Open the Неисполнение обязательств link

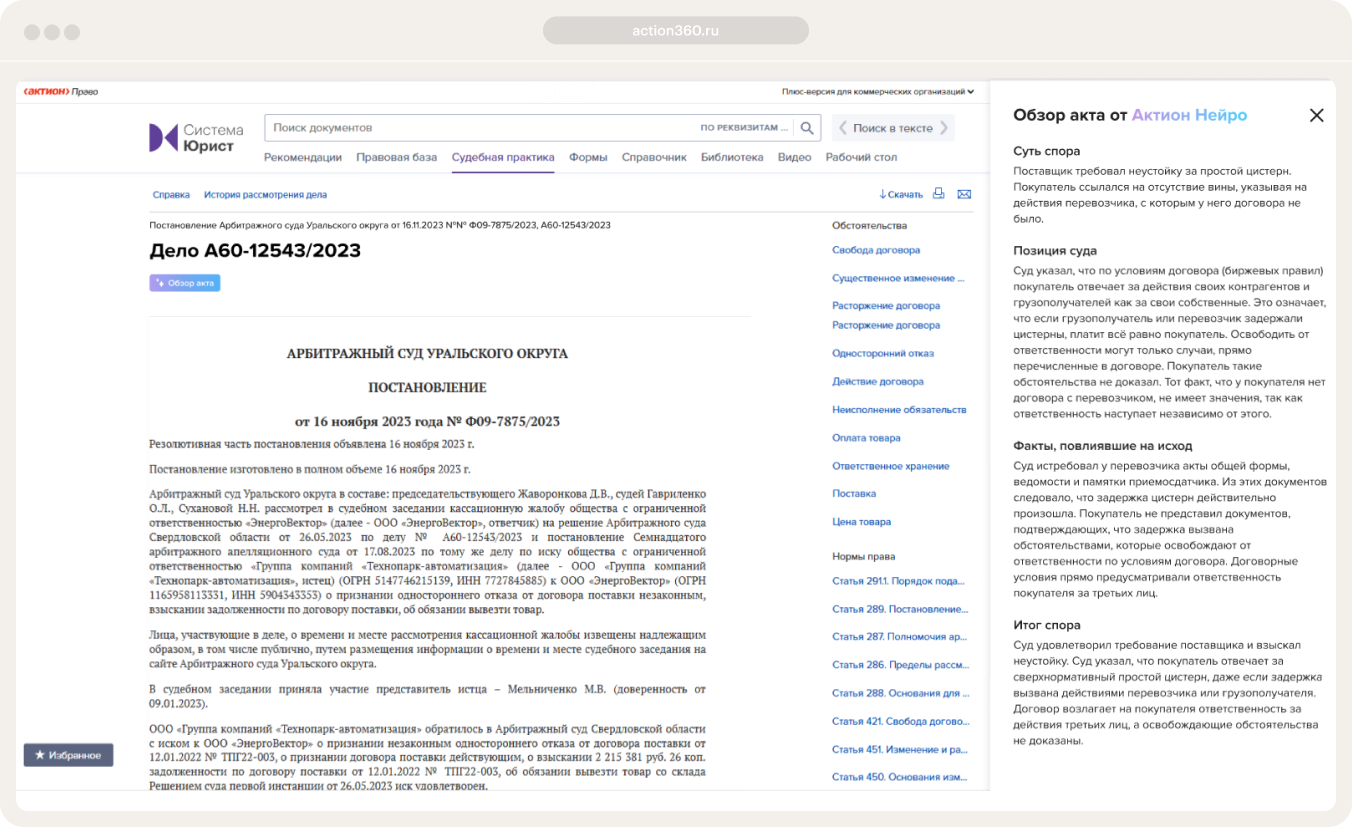pyautogui.click(x=899, y=409)
